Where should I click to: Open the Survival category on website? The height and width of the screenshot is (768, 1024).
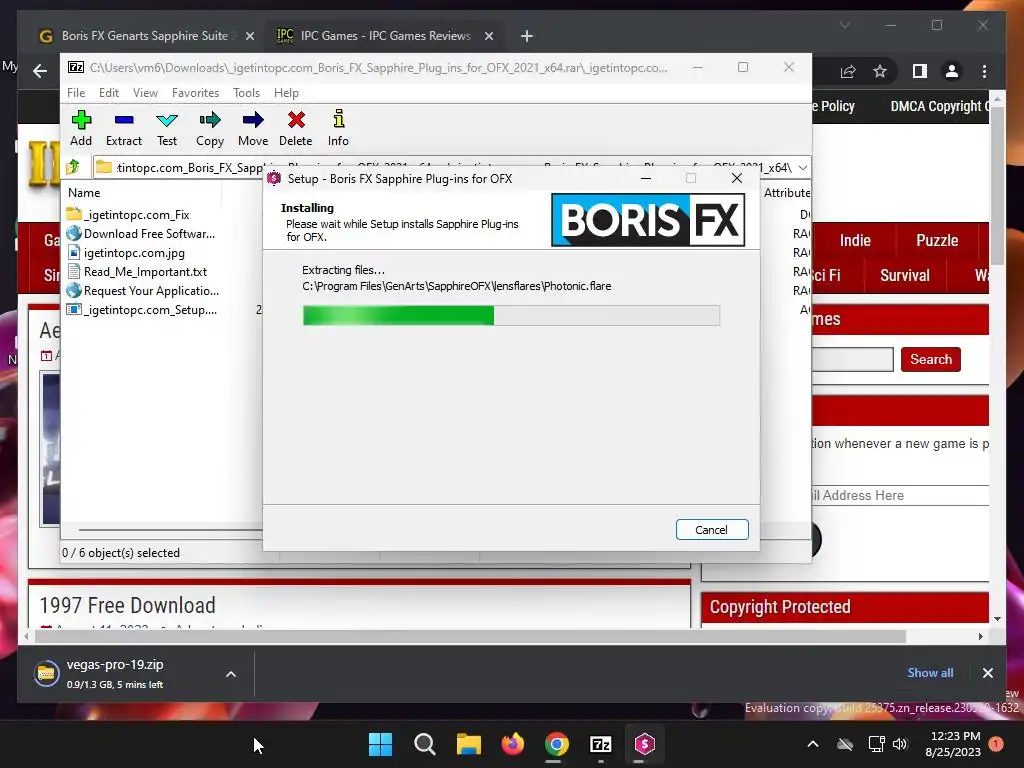[904, 275]
